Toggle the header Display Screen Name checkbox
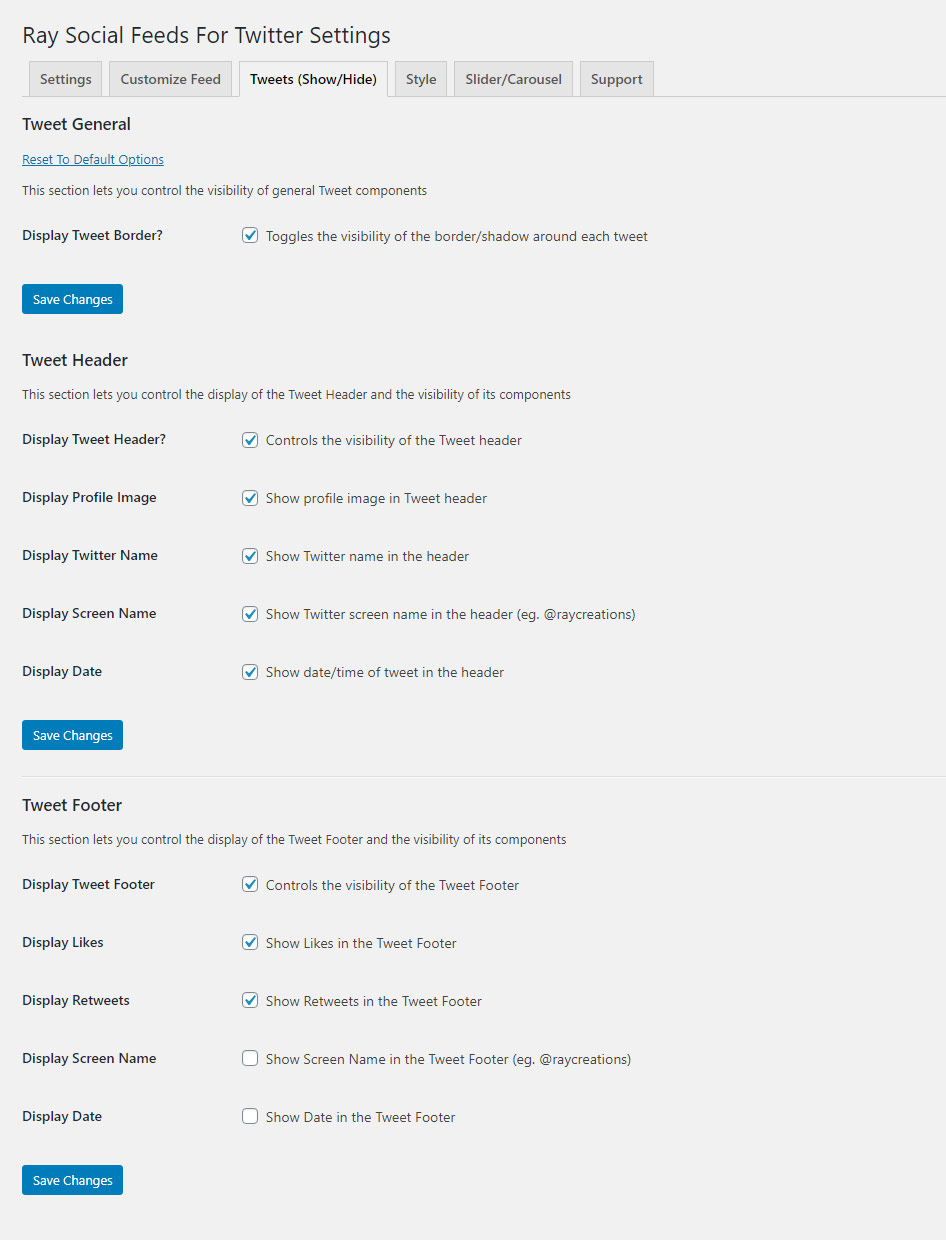Screen dimensions: 946x1240 click(250, 613)
